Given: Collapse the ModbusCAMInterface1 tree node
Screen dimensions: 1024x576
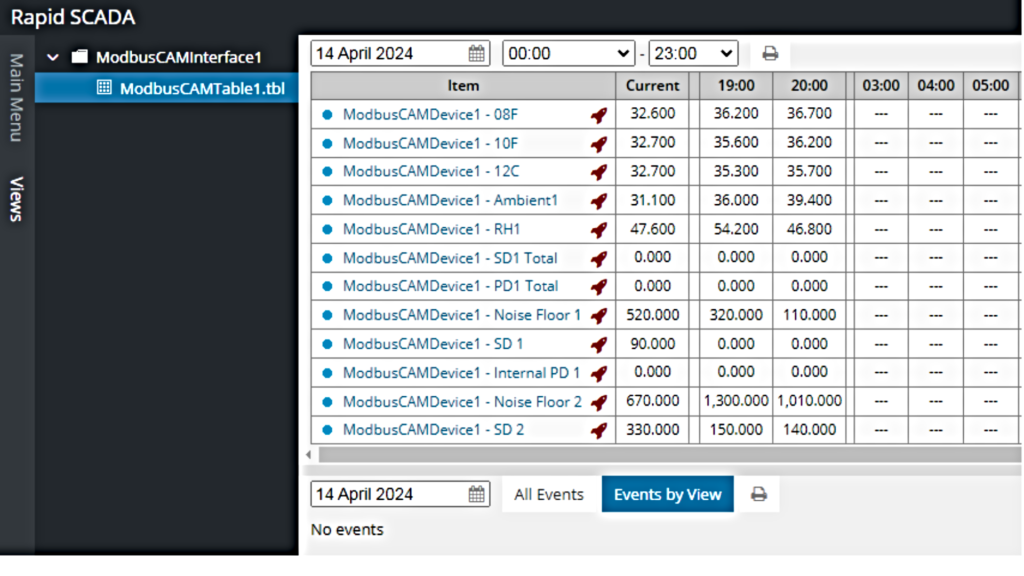Looking at the screenshot, I should point(52,58).
